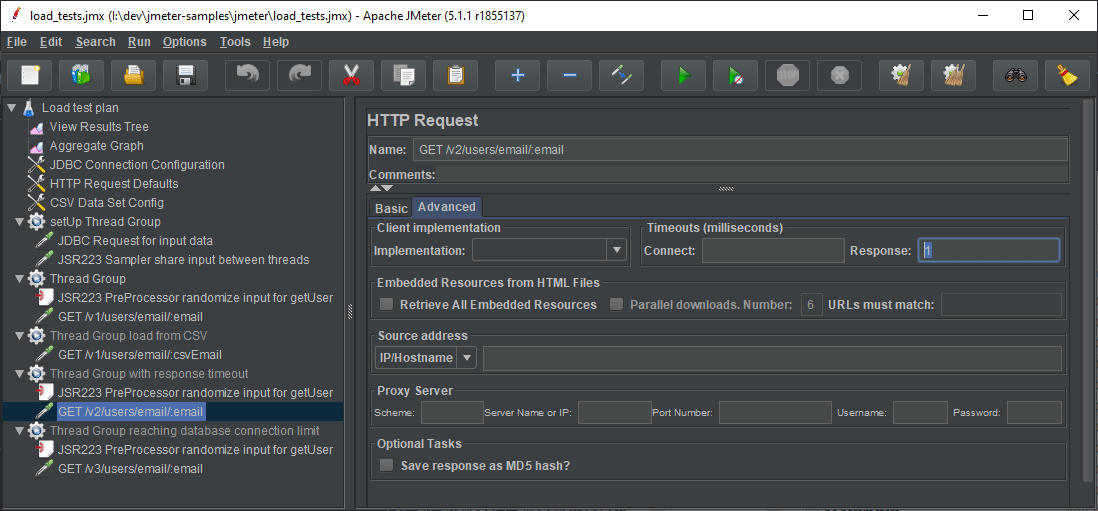Save the test plan with floppy icon

click(186, 75)
